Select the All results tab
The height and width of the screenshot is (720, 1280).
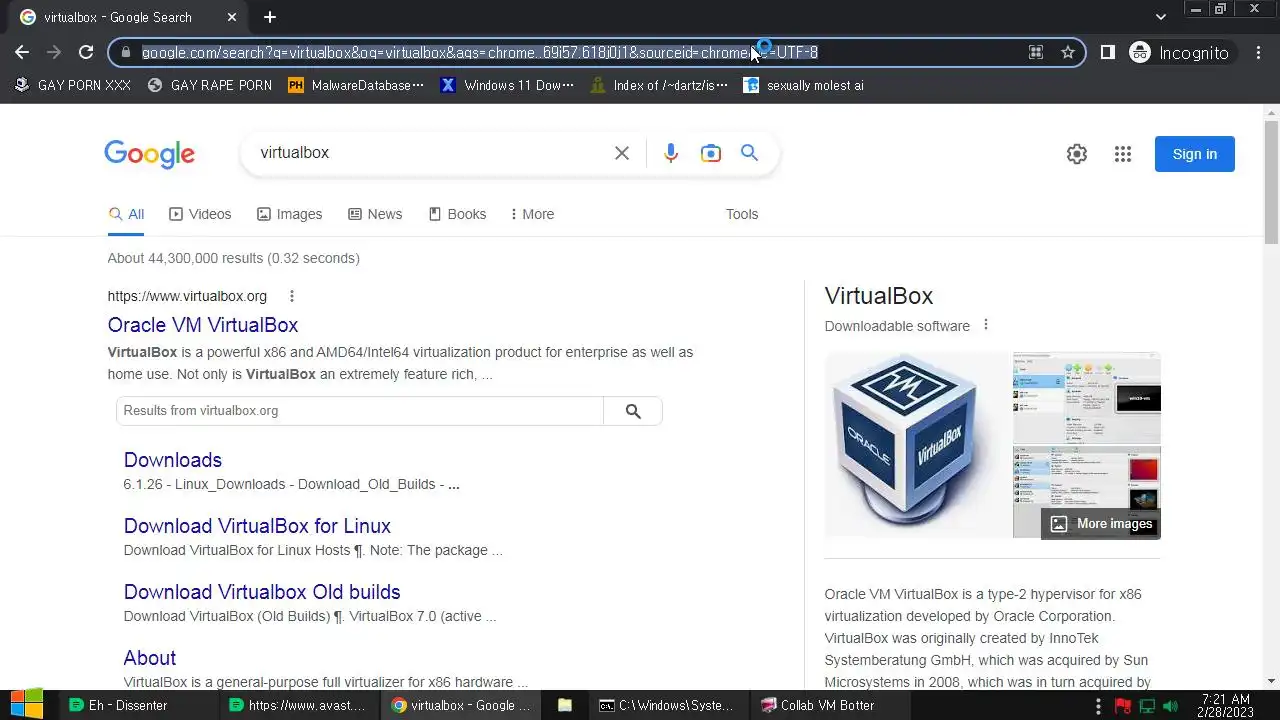tap(126, 214)
